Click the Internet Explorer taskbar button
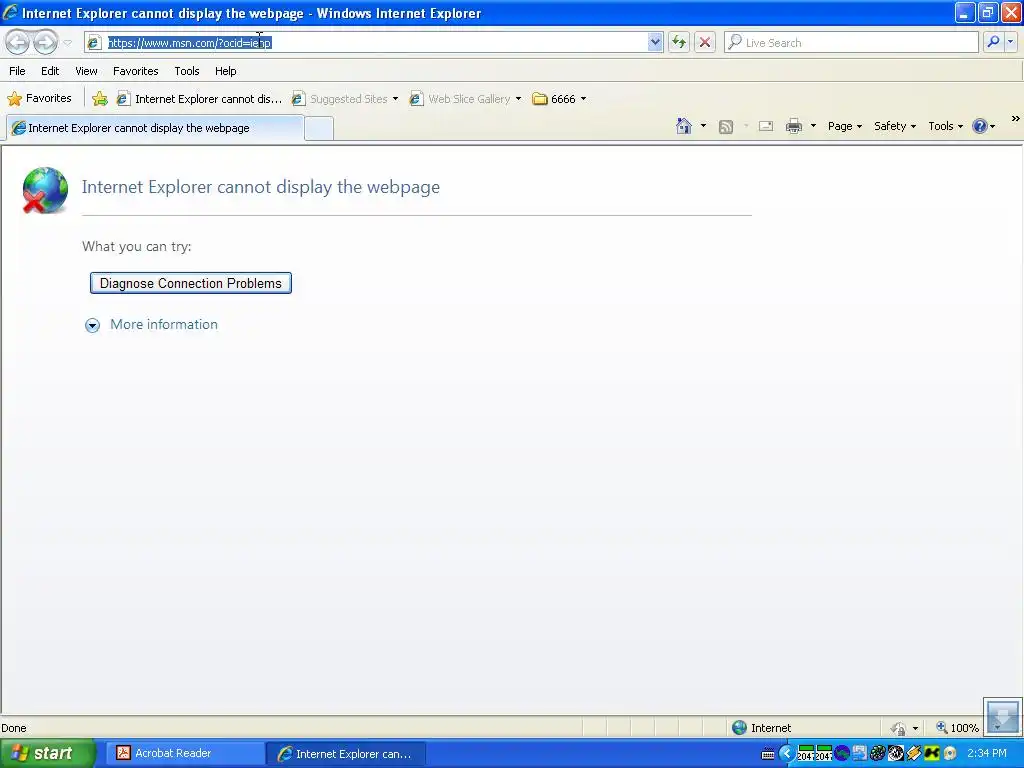The width and height of the screenshot is (1024, 768). point(346,754)
